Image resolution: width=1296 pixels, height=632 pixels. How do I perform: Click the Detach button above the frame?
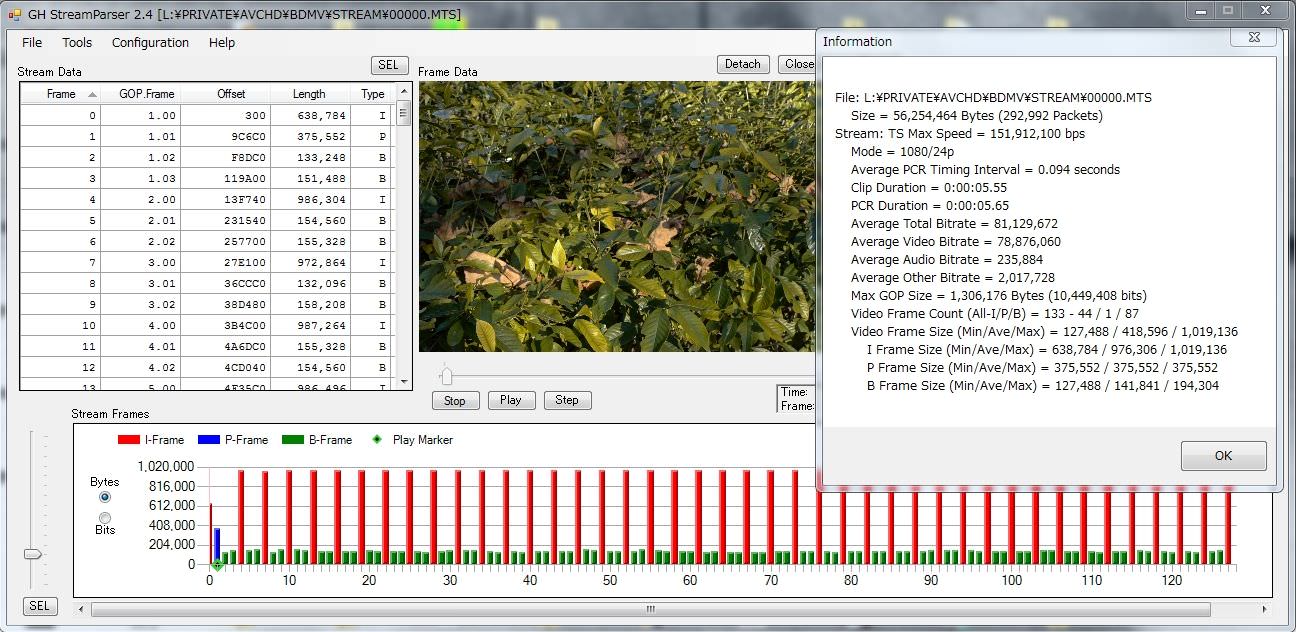(742, 64)
